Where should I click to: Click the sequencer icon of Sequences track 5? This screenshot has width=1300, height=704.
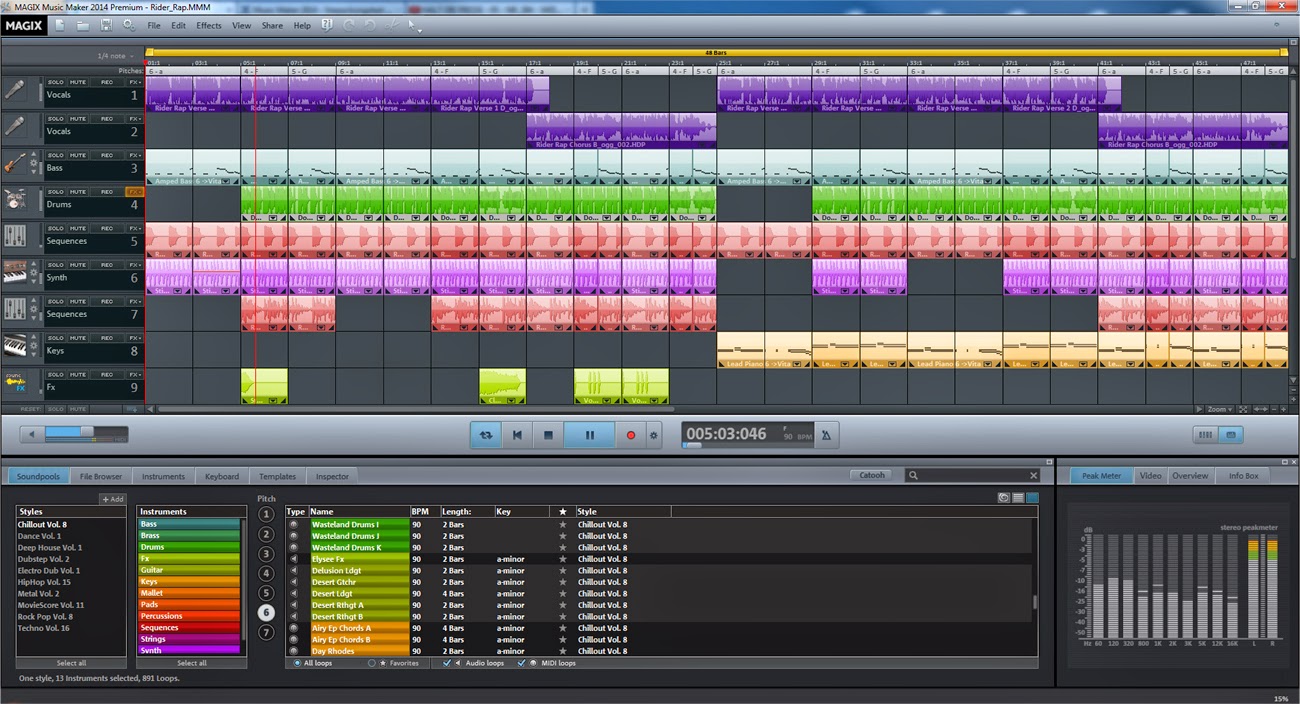coord(14,237)
